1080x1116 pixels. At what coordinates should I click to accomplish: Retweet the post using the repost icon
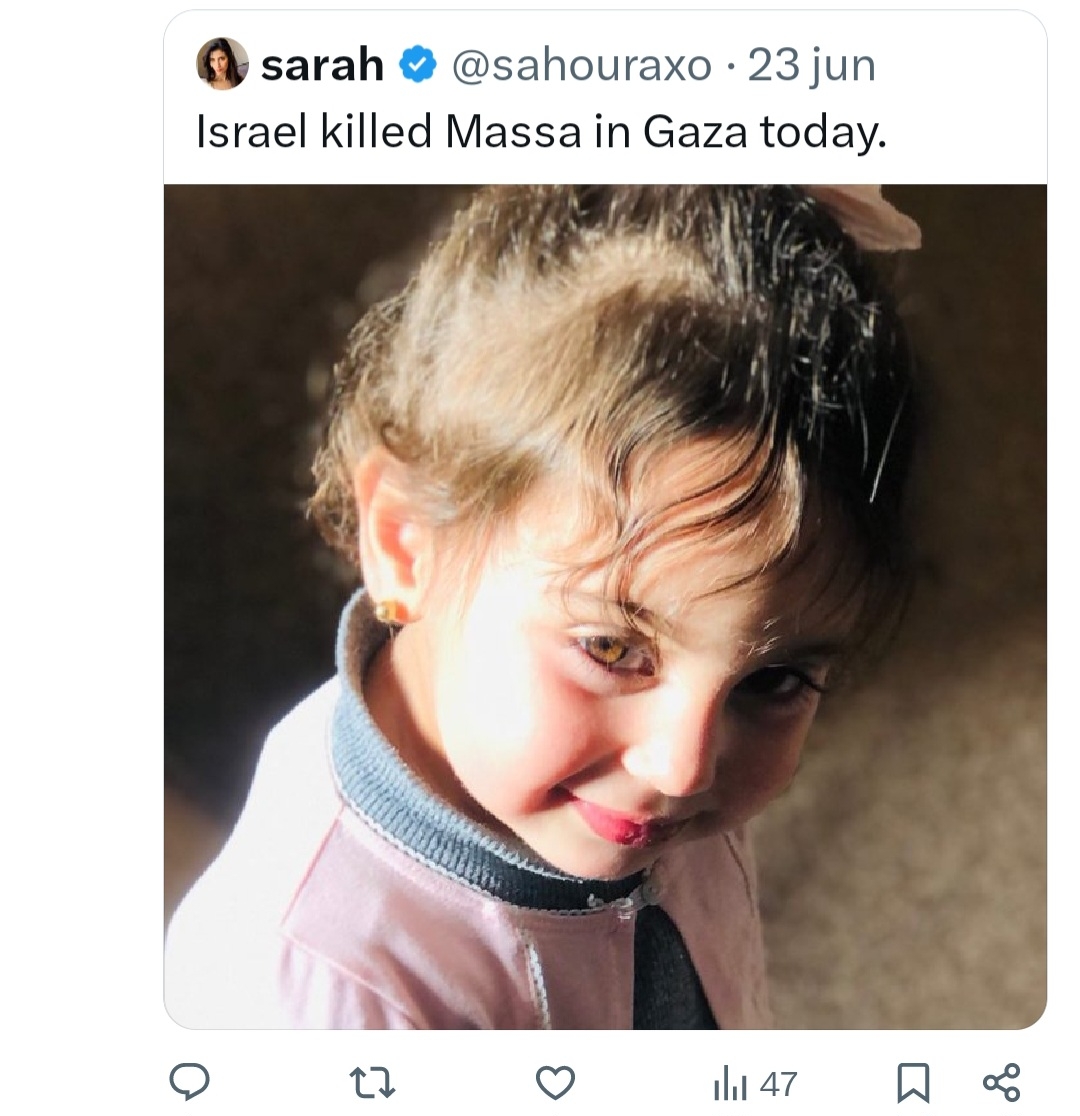point(371,1082)
